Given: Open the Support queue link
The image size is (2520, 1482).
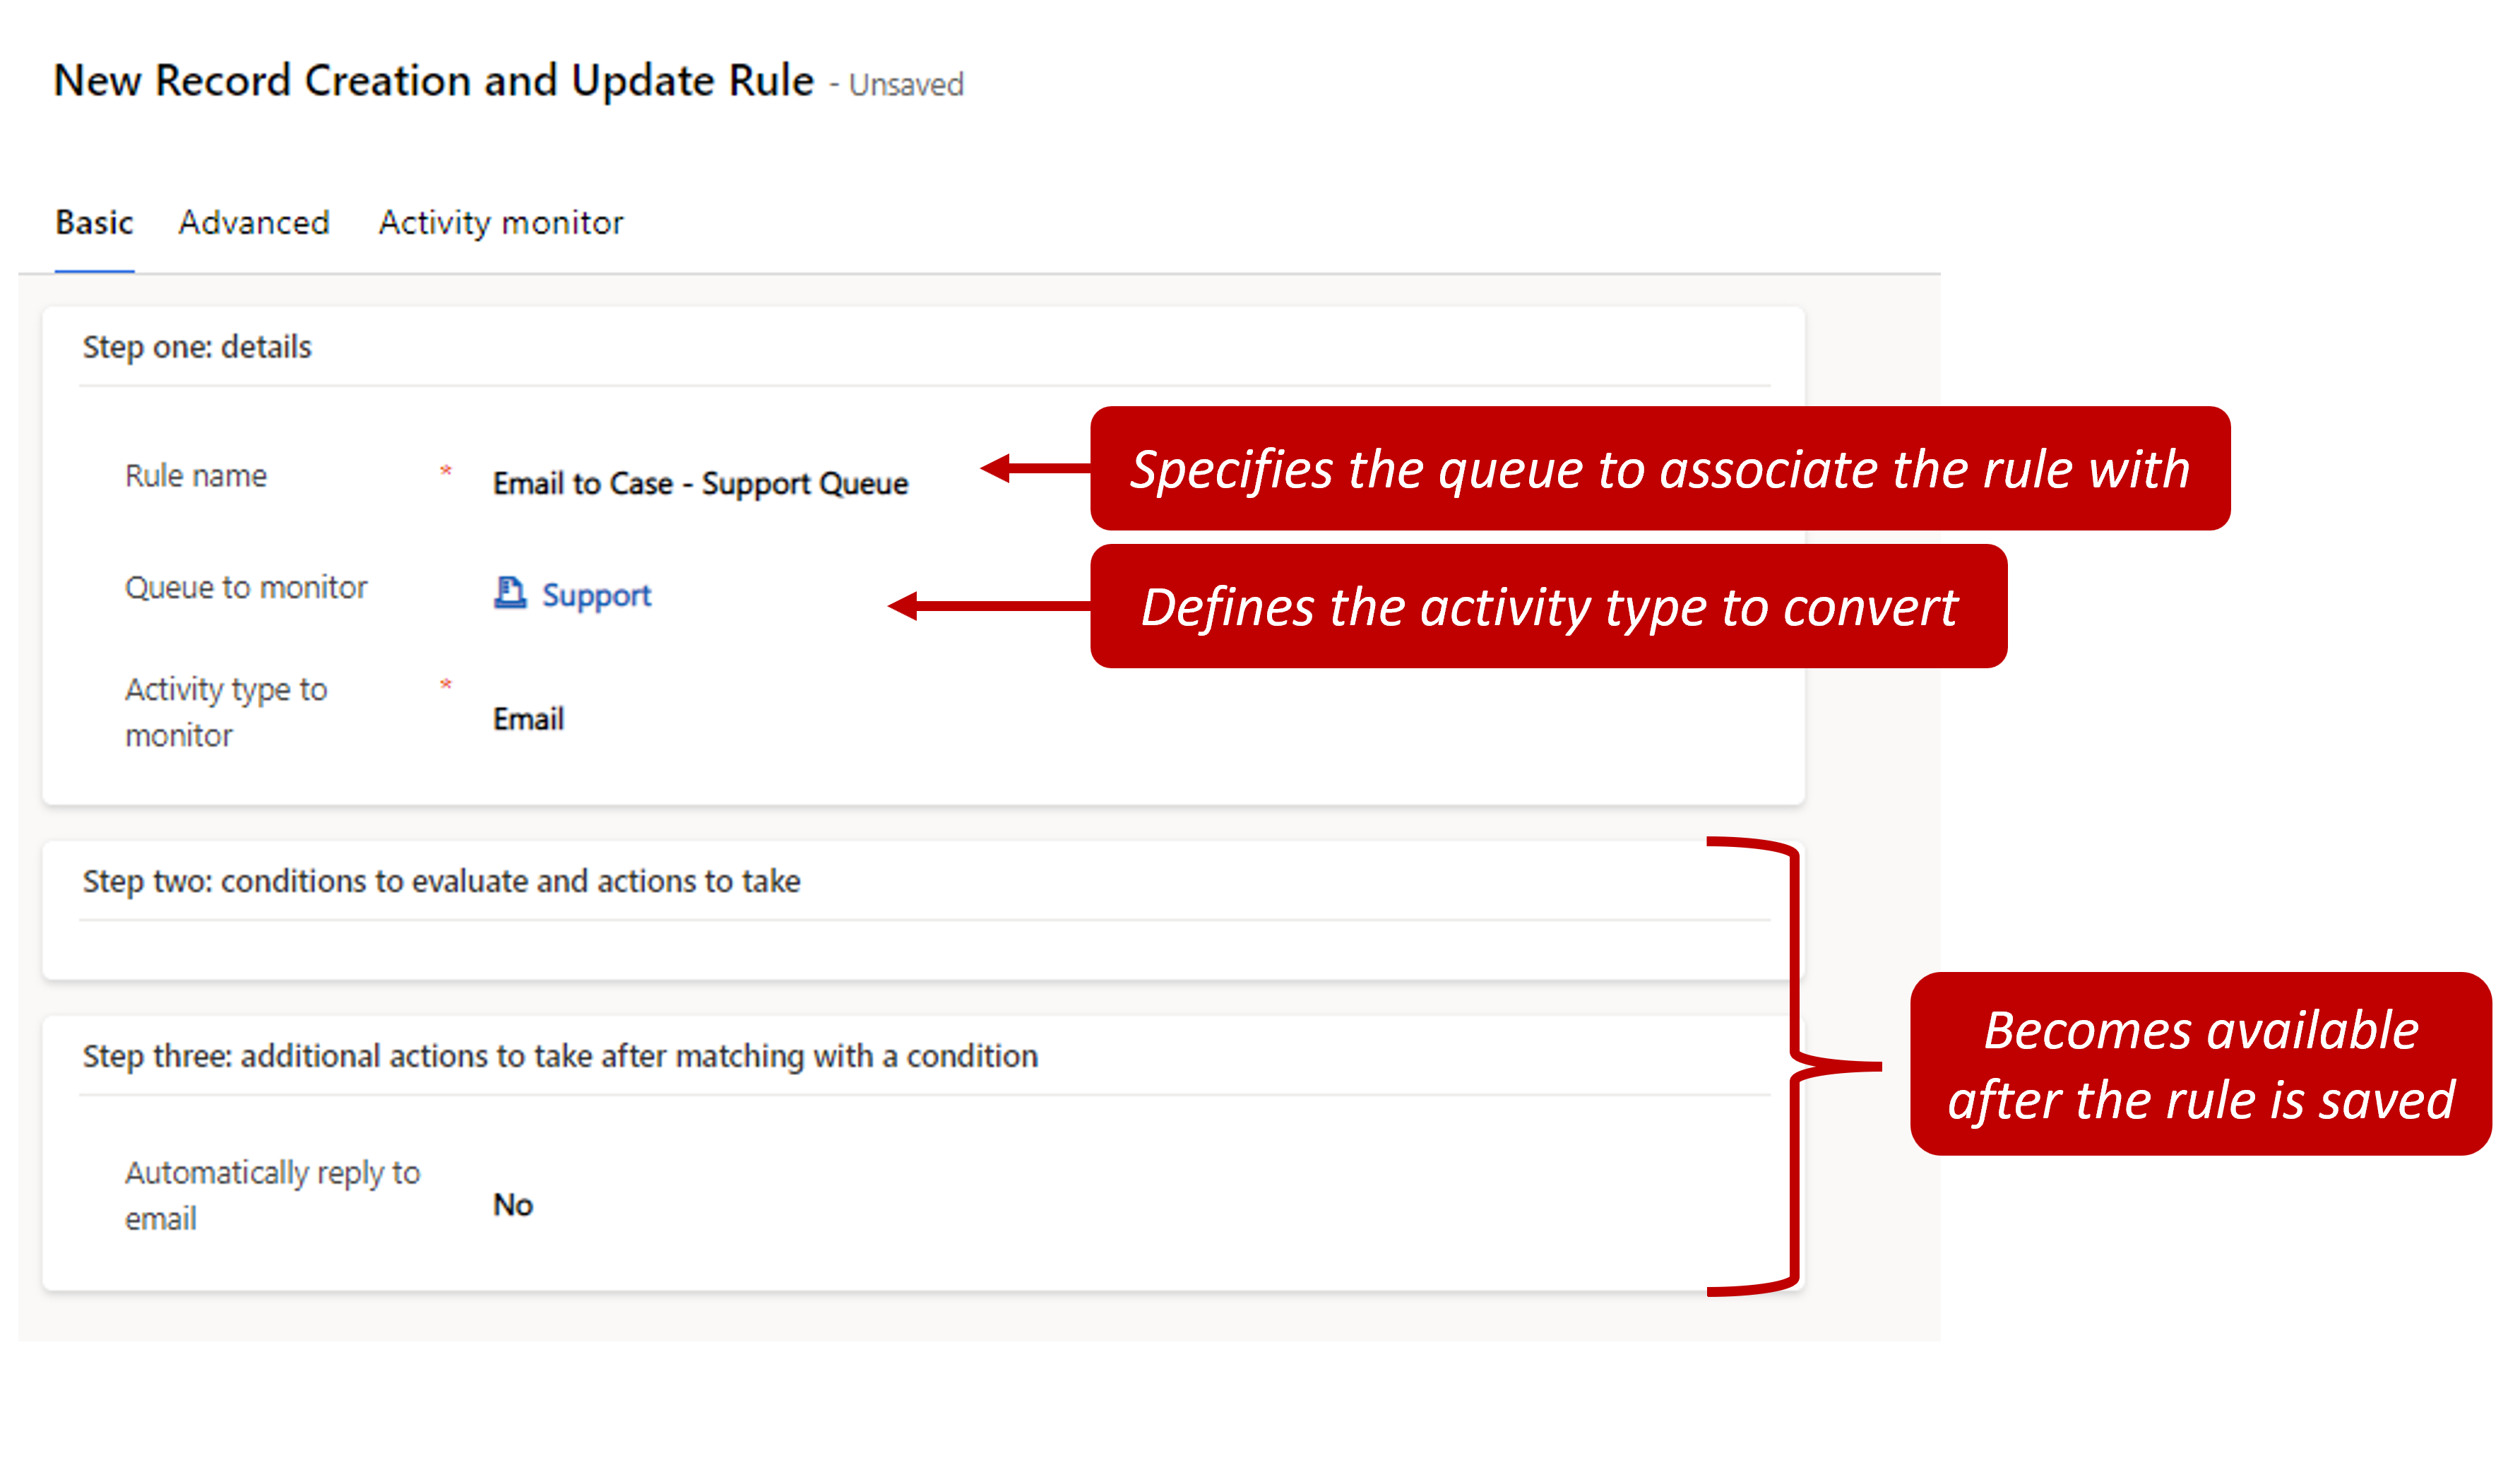Looking at the screenshot, I should (596, 596).
